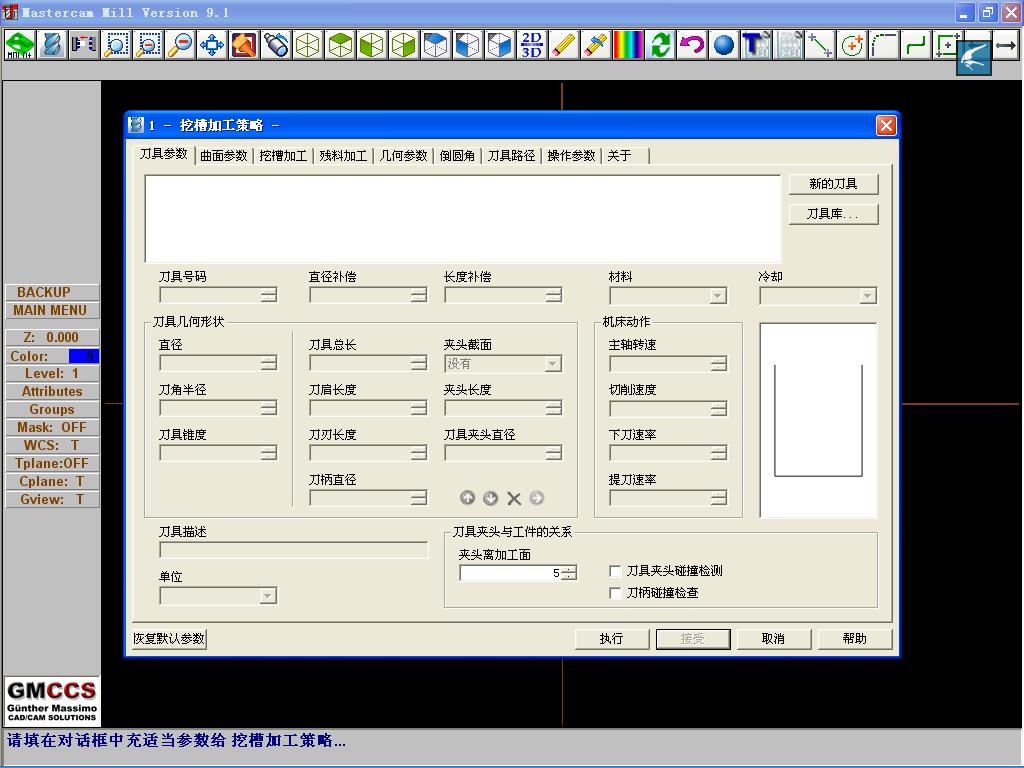Click the 刀具号码 spinner arrows
The height and width of the screenshot is (768, 1024).
[x=268, y=295]
